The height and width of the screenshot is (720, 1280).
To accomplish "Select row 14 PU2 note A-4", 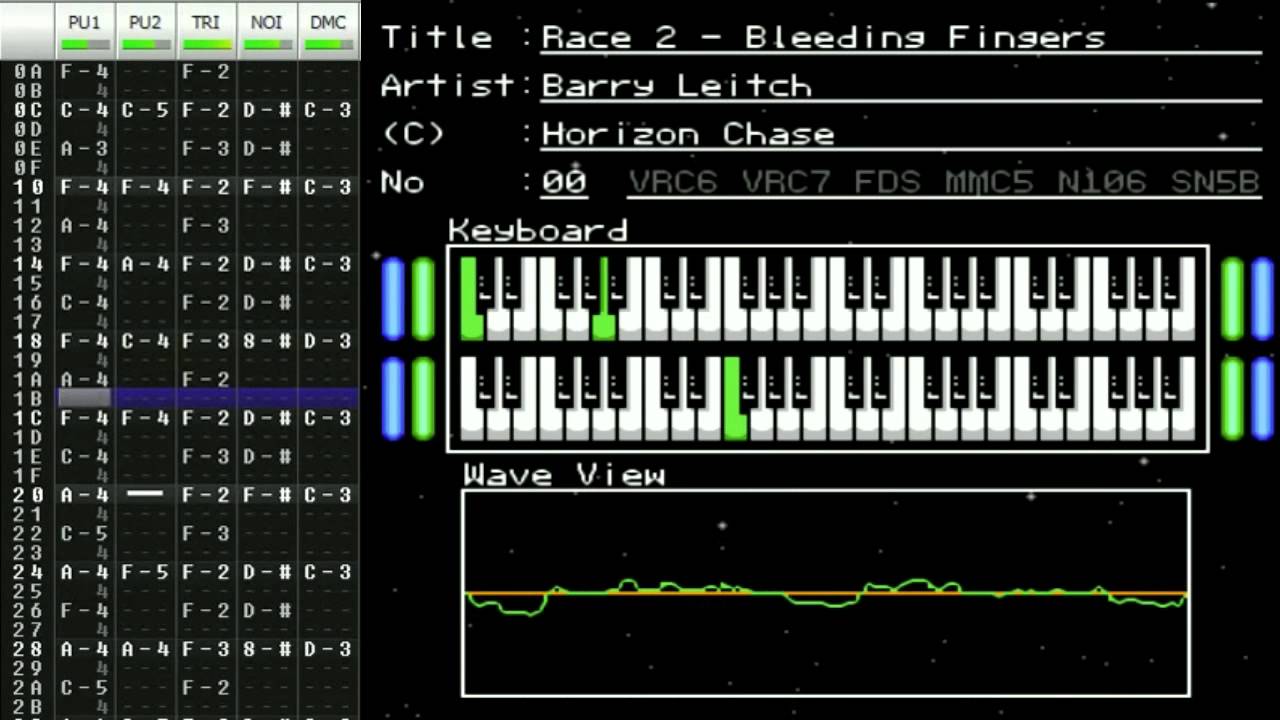I will coord(145,264).
